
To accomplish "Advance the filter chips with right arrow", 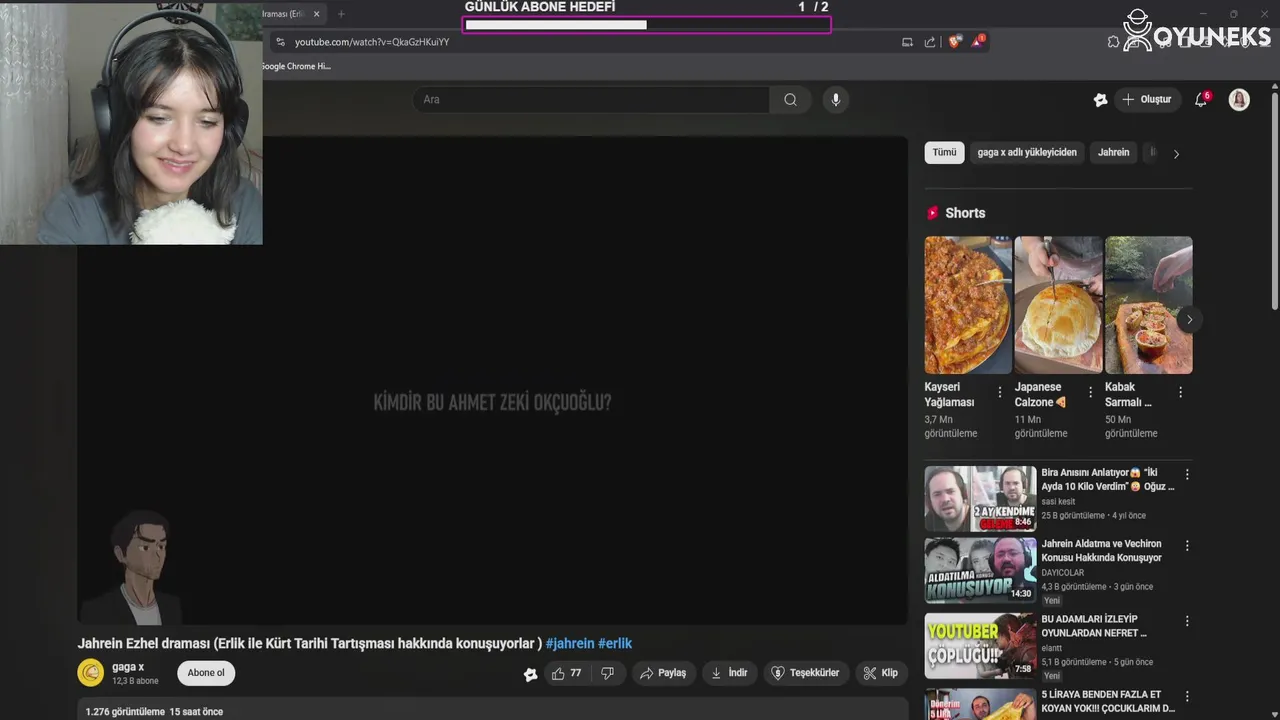I will pos(1176,154).
